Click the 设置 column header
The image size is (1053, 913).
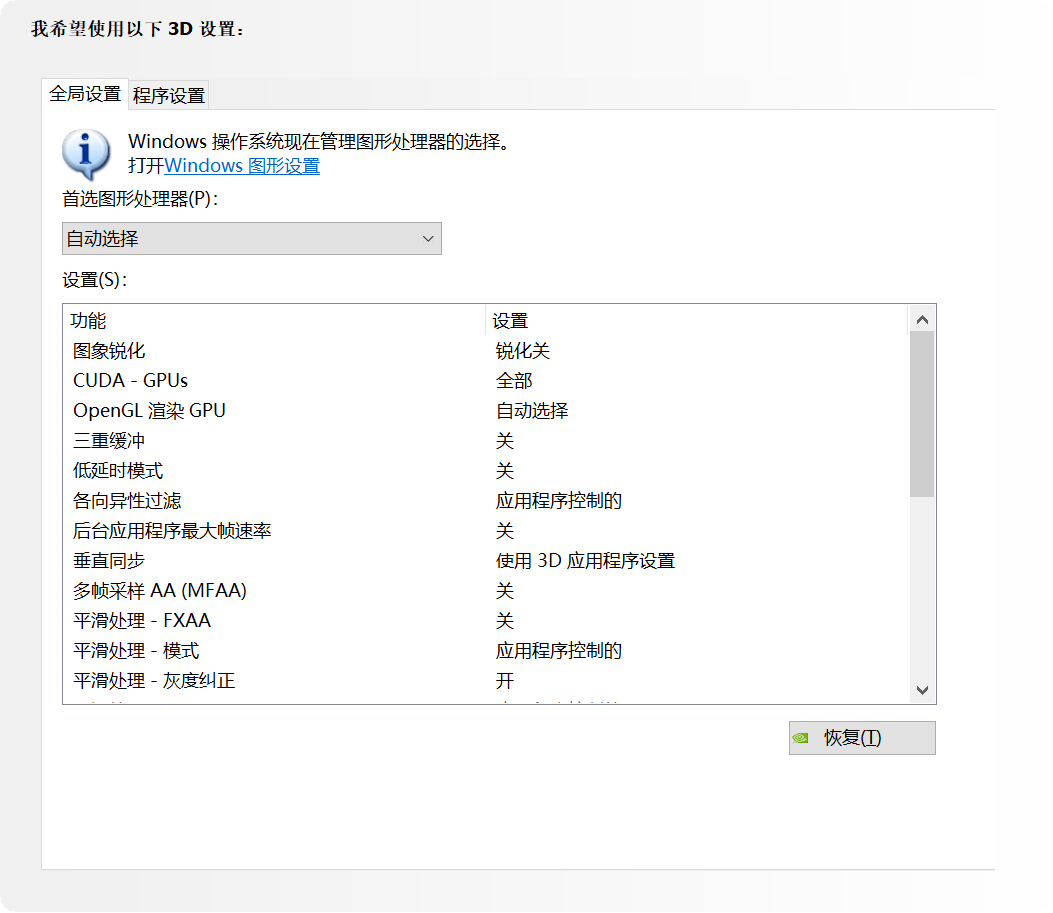696,321
